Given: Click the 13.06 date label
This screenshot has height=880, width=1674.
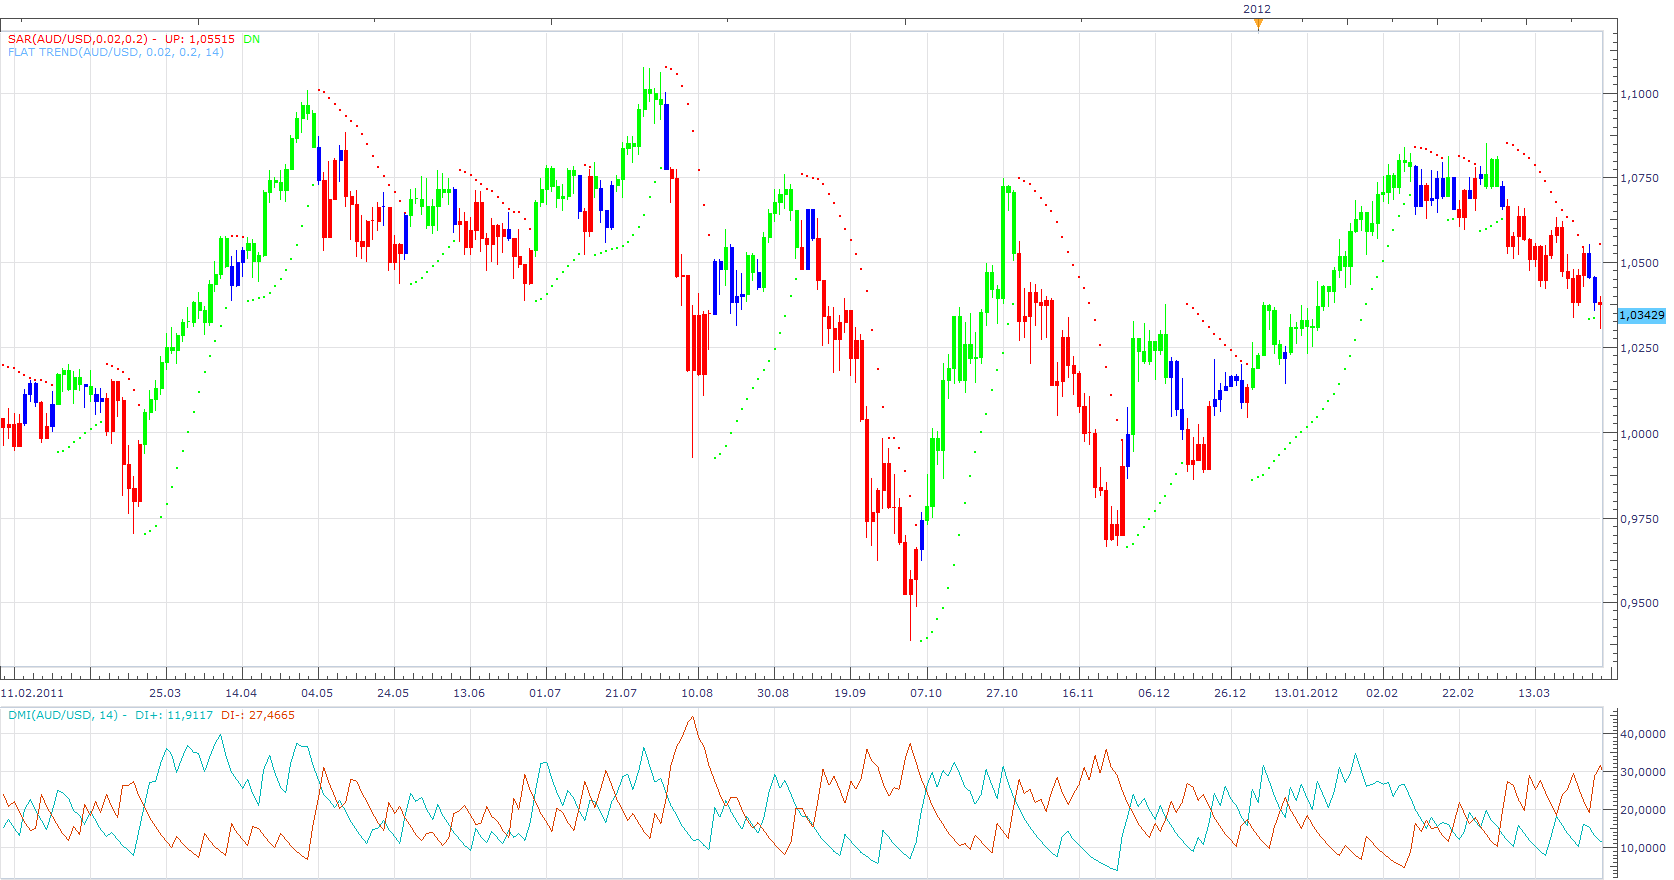Looking at the screenshot, I should (469, 693).
